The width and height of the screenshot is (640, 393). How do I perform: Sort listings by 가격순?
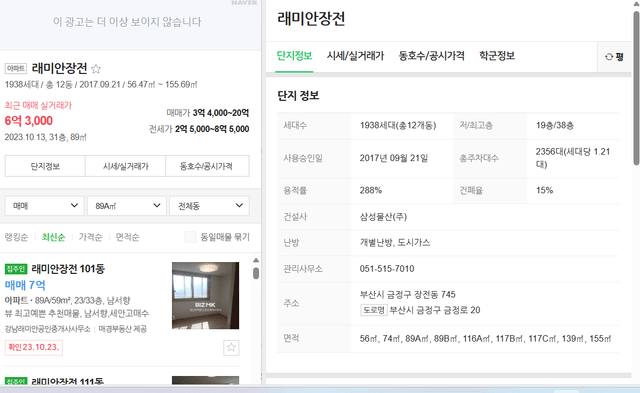tap(90, 237)
